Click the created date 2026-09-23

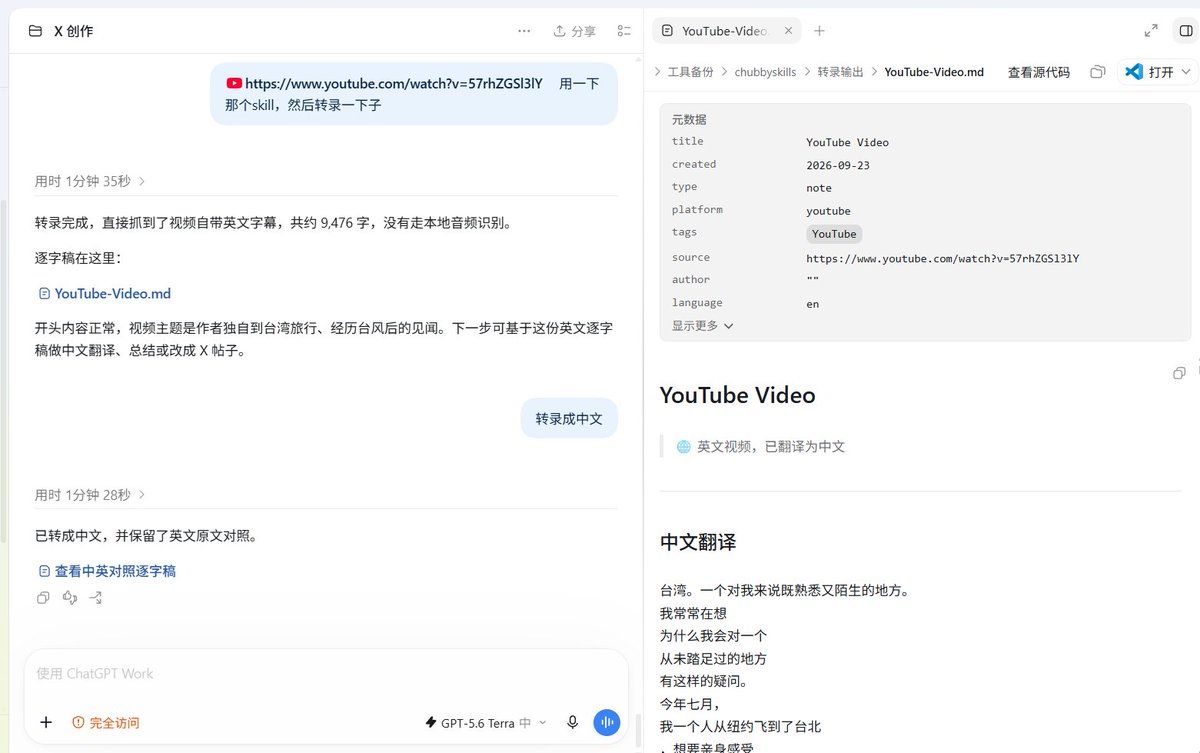coord(838,165)
